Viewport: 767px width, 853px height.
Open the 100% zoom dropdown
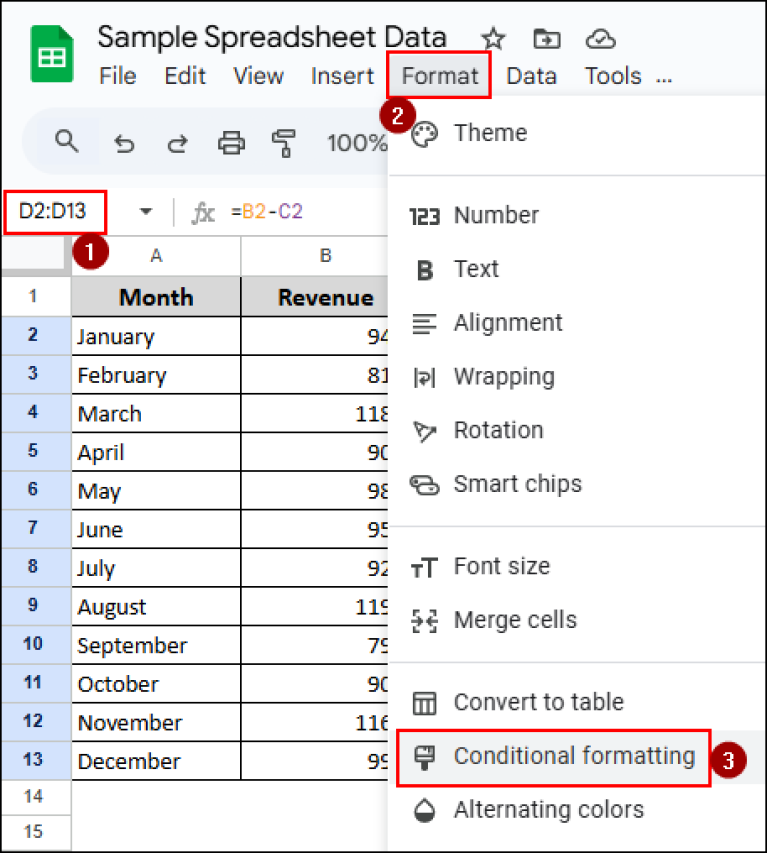point(357,142)
